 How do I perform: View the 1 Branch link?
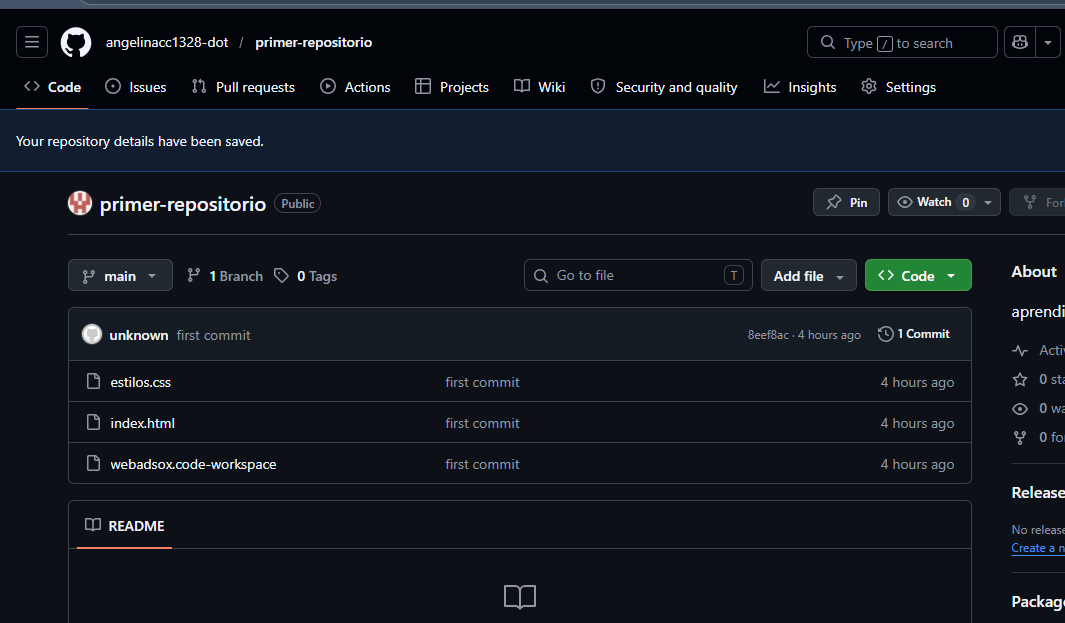tap(225, 276)
